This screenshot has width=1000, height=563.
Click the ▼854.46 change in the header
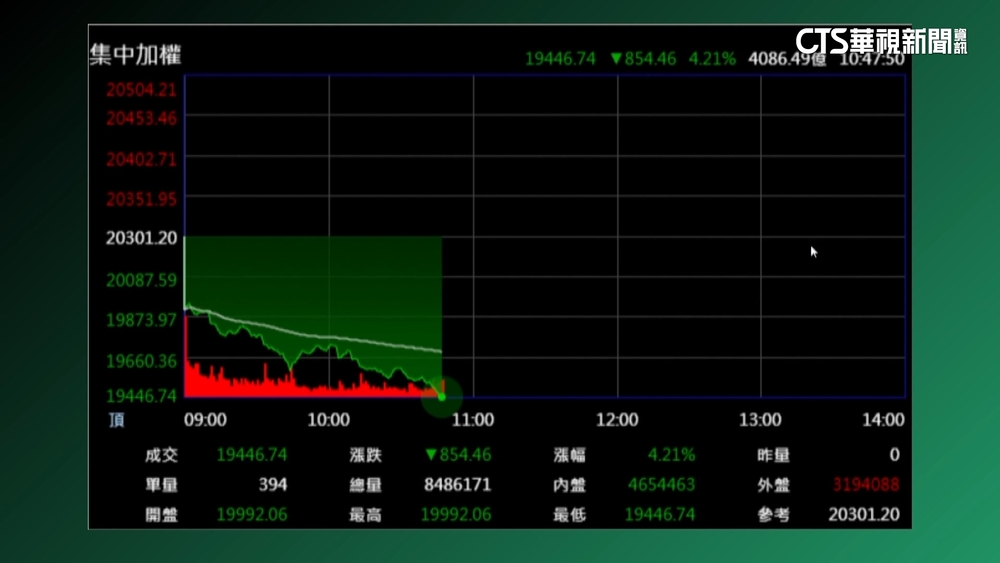coord(643,59)
